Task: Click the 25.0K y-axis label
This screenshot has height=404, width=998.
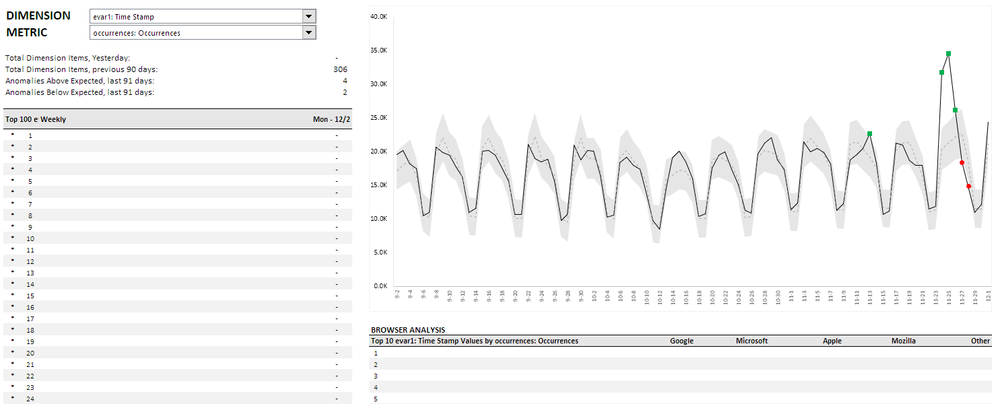Action: click(378, 118)
